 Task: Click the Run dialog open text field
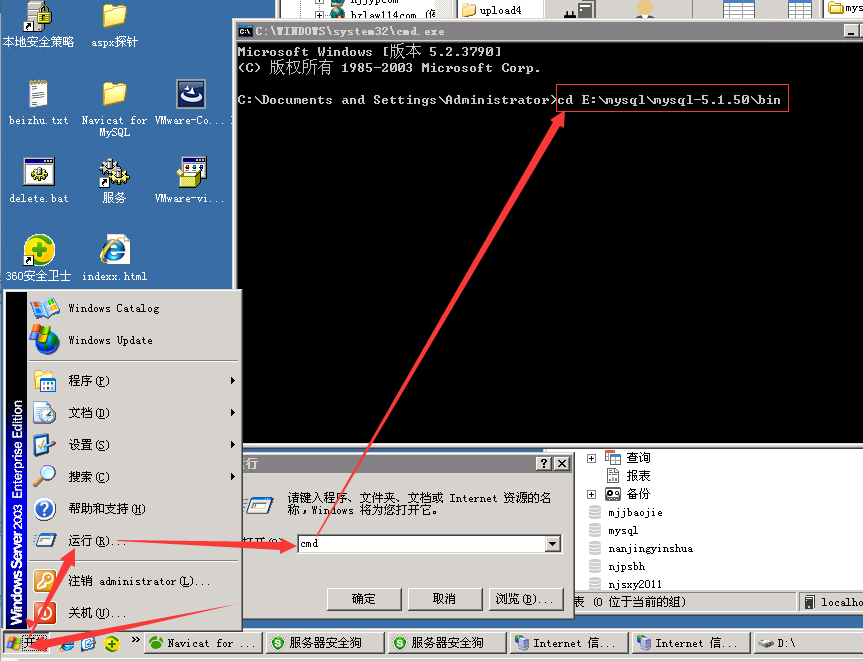(422, 544)
